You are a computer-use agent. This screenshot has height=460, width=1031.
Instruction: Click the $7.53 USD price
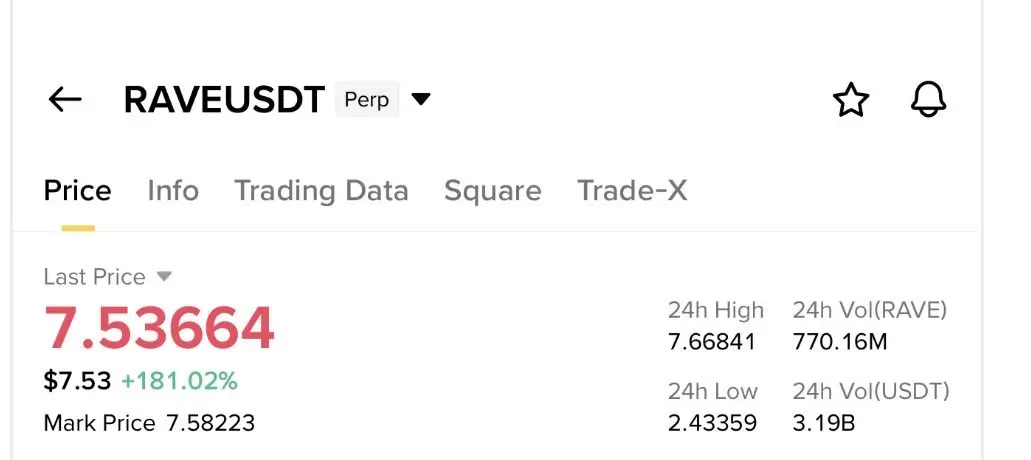[x=76, y=381]
